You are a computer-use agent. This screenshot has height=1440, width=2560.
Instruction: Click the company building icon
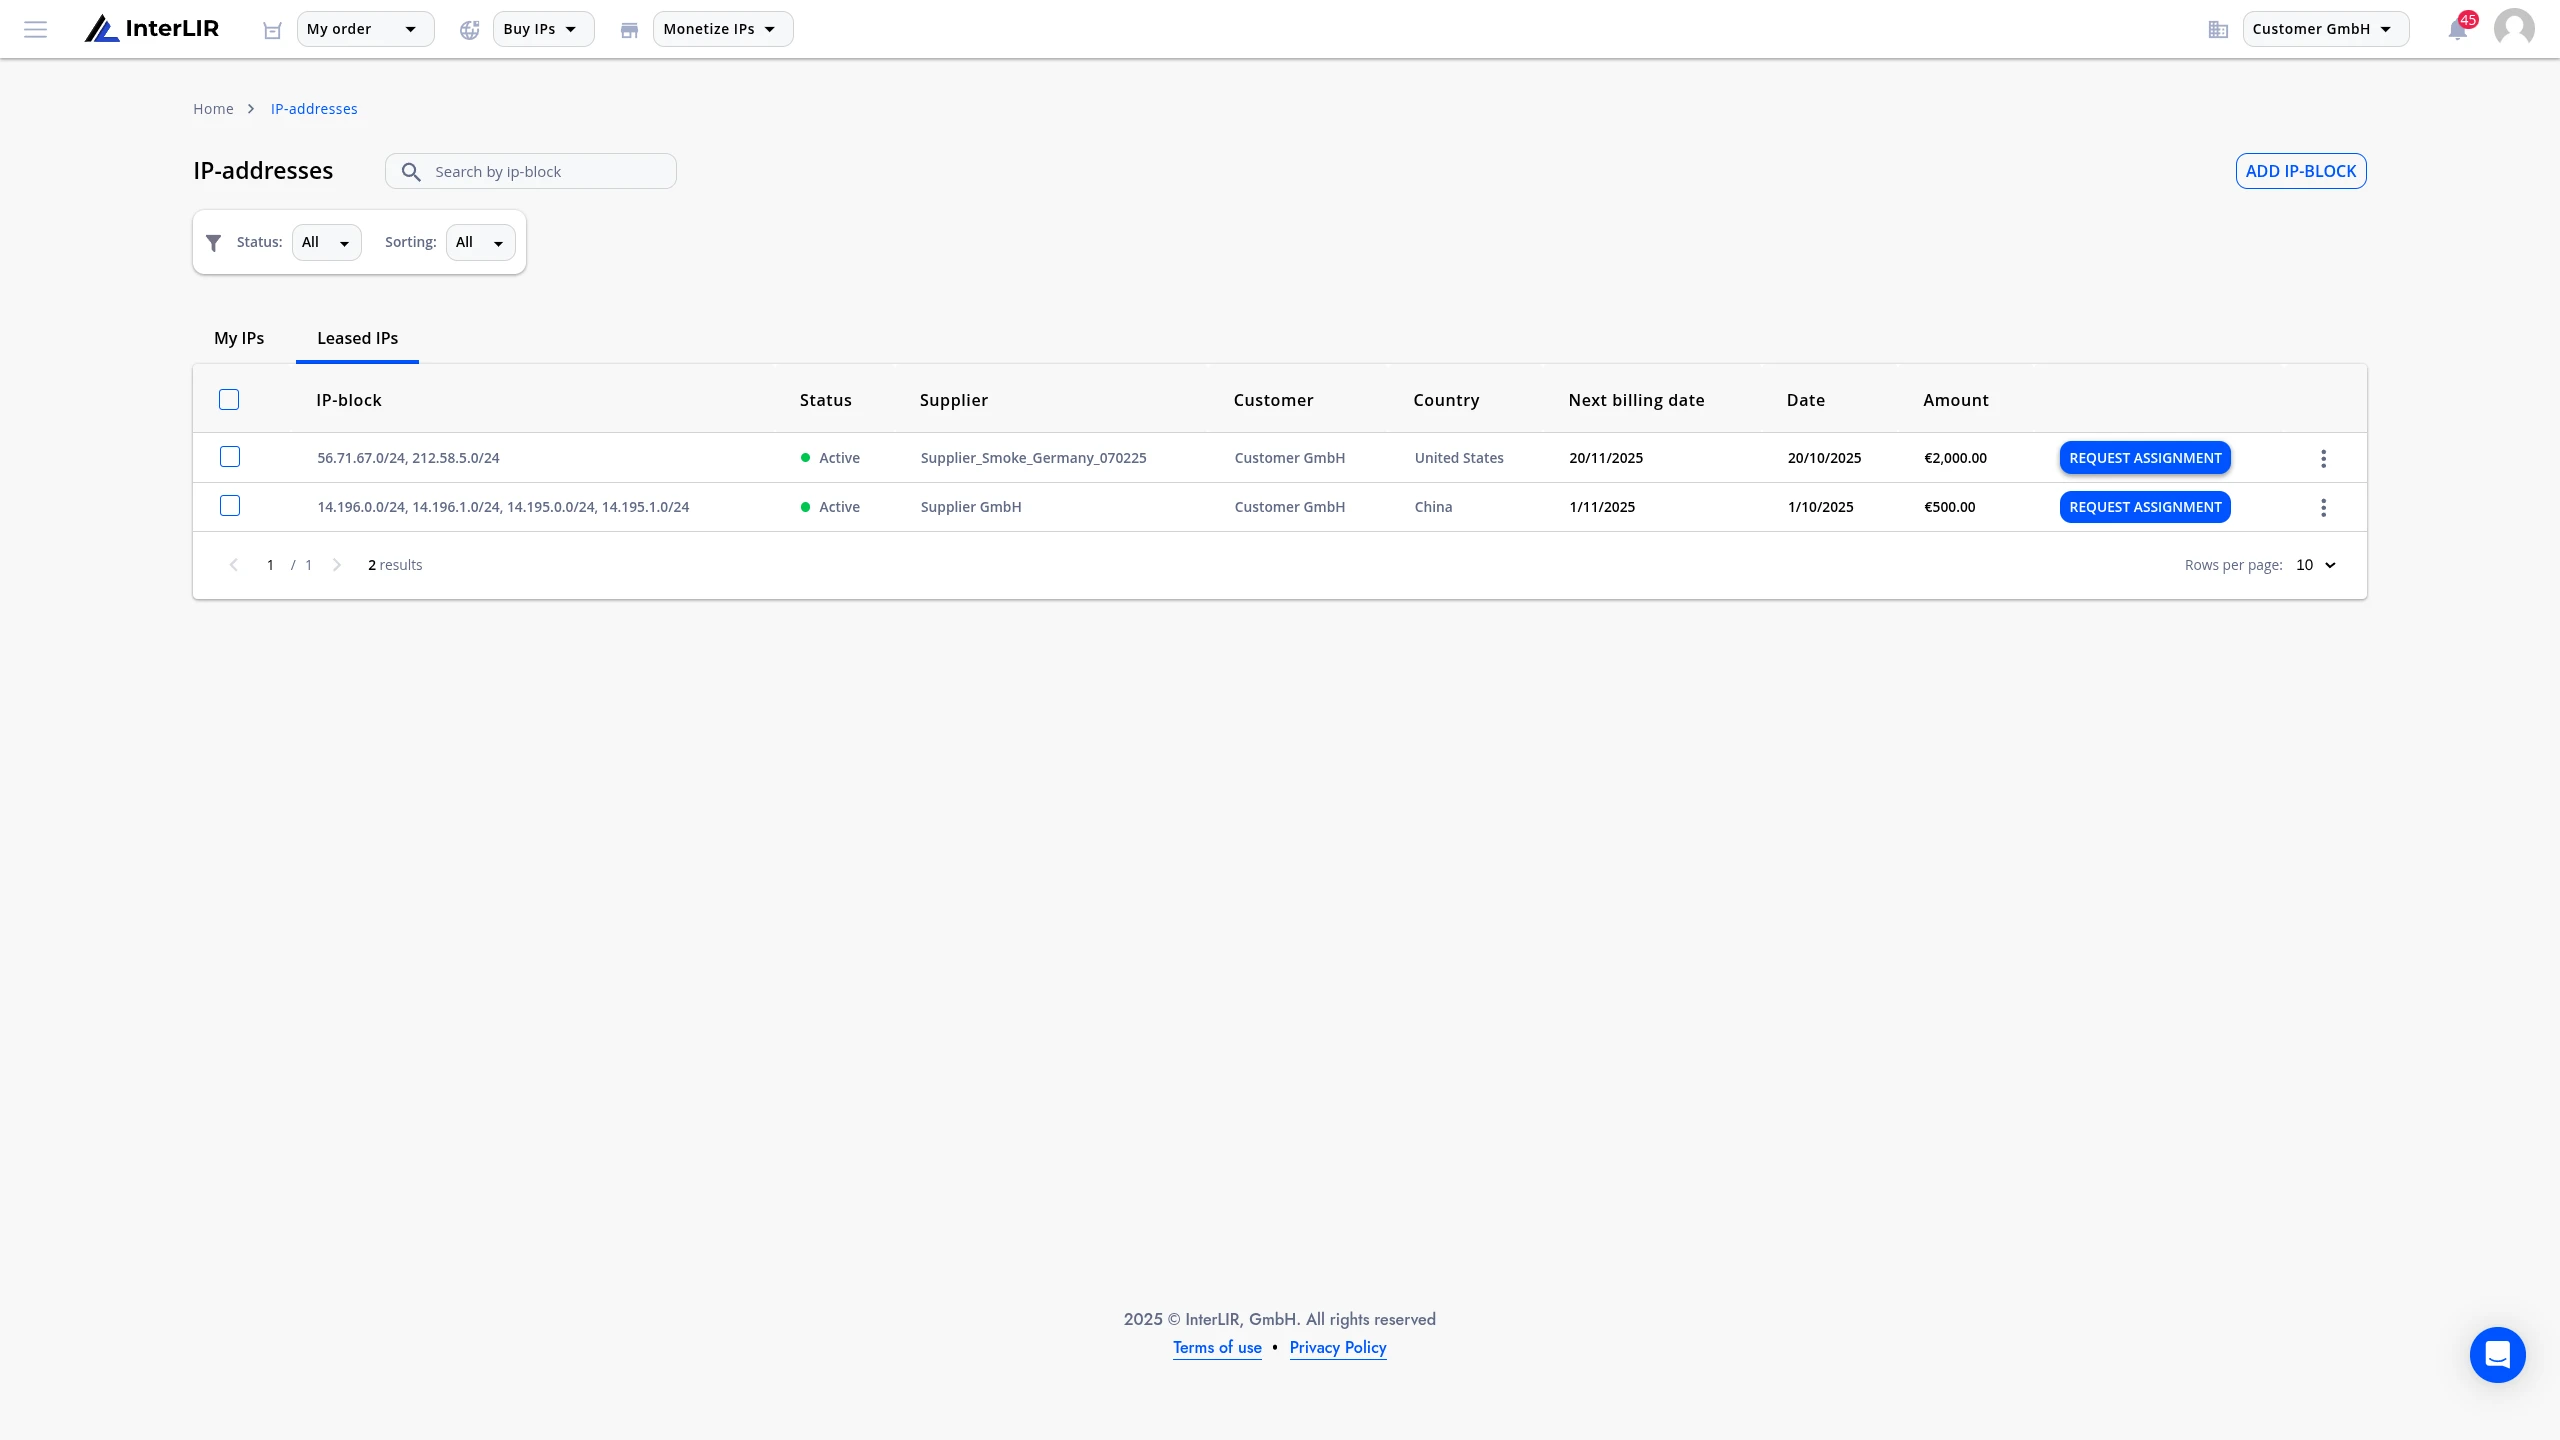pyautogui.click(x=2218, y=30)
